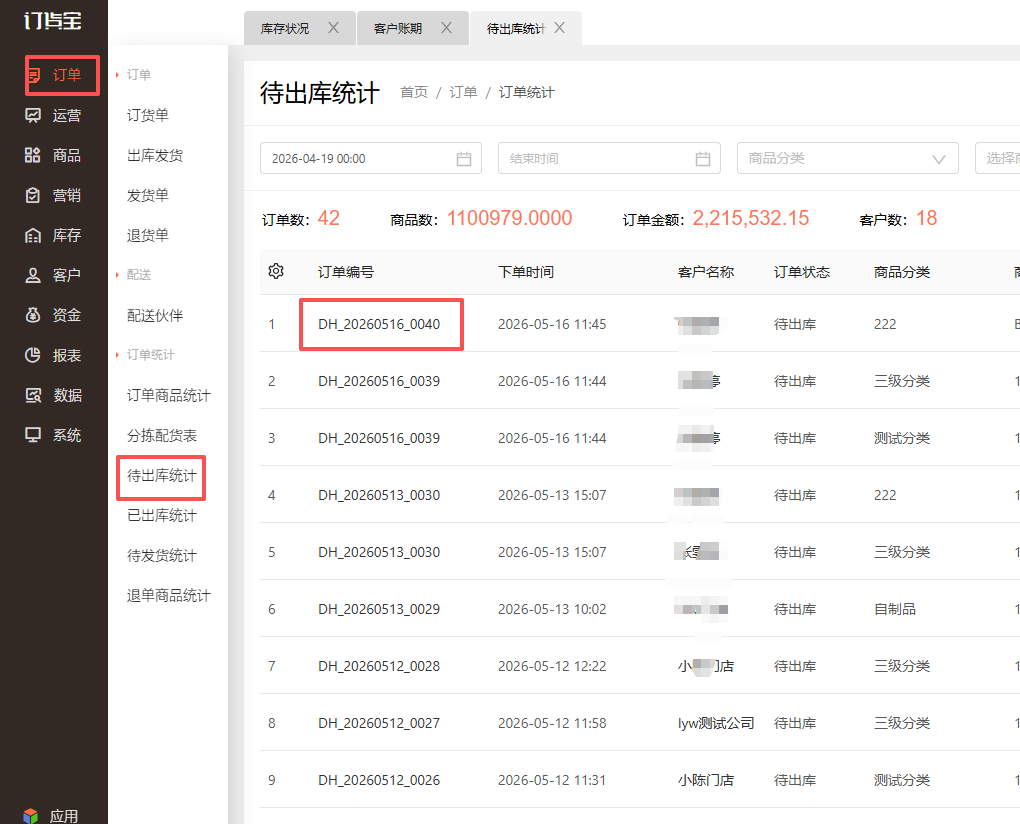Select 待出库统计 in the submenu
The image size is (1020, 824).
coord(161,476)
